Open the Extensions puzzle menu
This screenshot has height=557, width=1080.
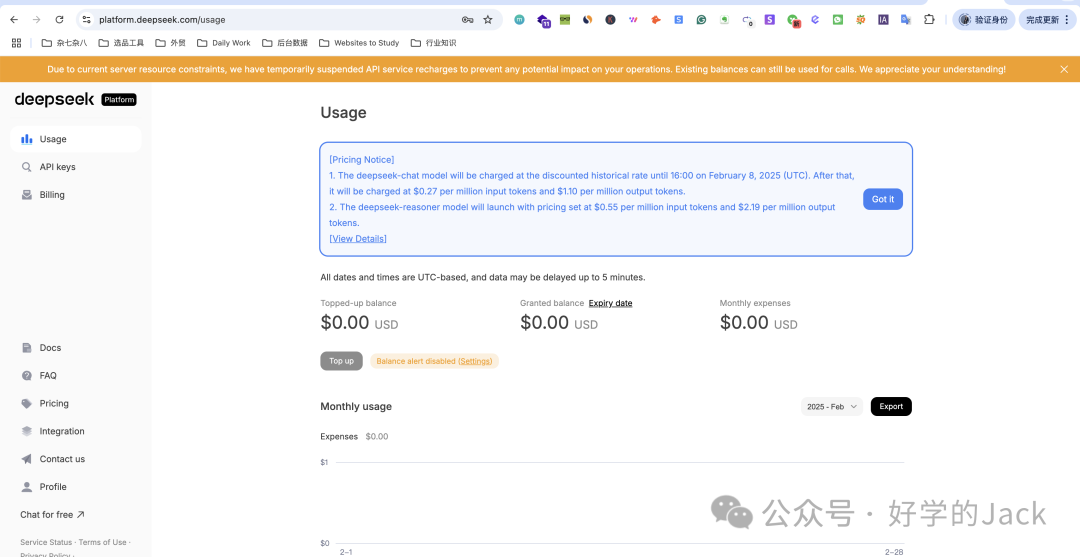[x=928, y=20]
